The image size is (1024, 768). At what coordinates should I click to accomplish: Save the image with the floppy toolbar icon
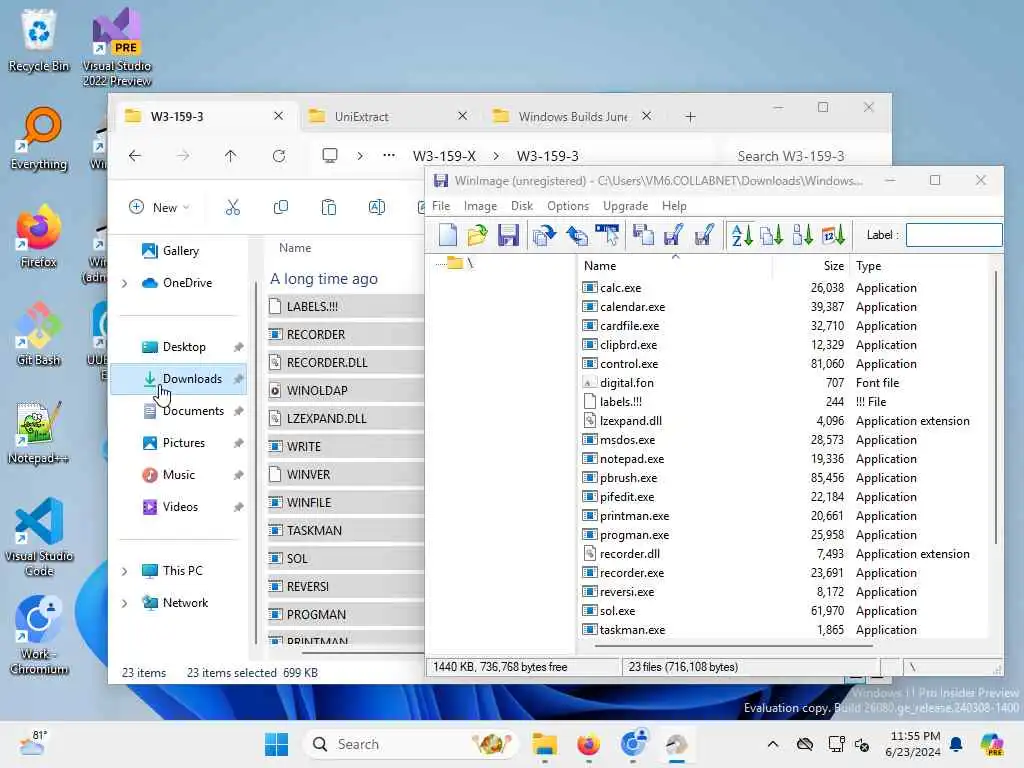coord(508,235)
